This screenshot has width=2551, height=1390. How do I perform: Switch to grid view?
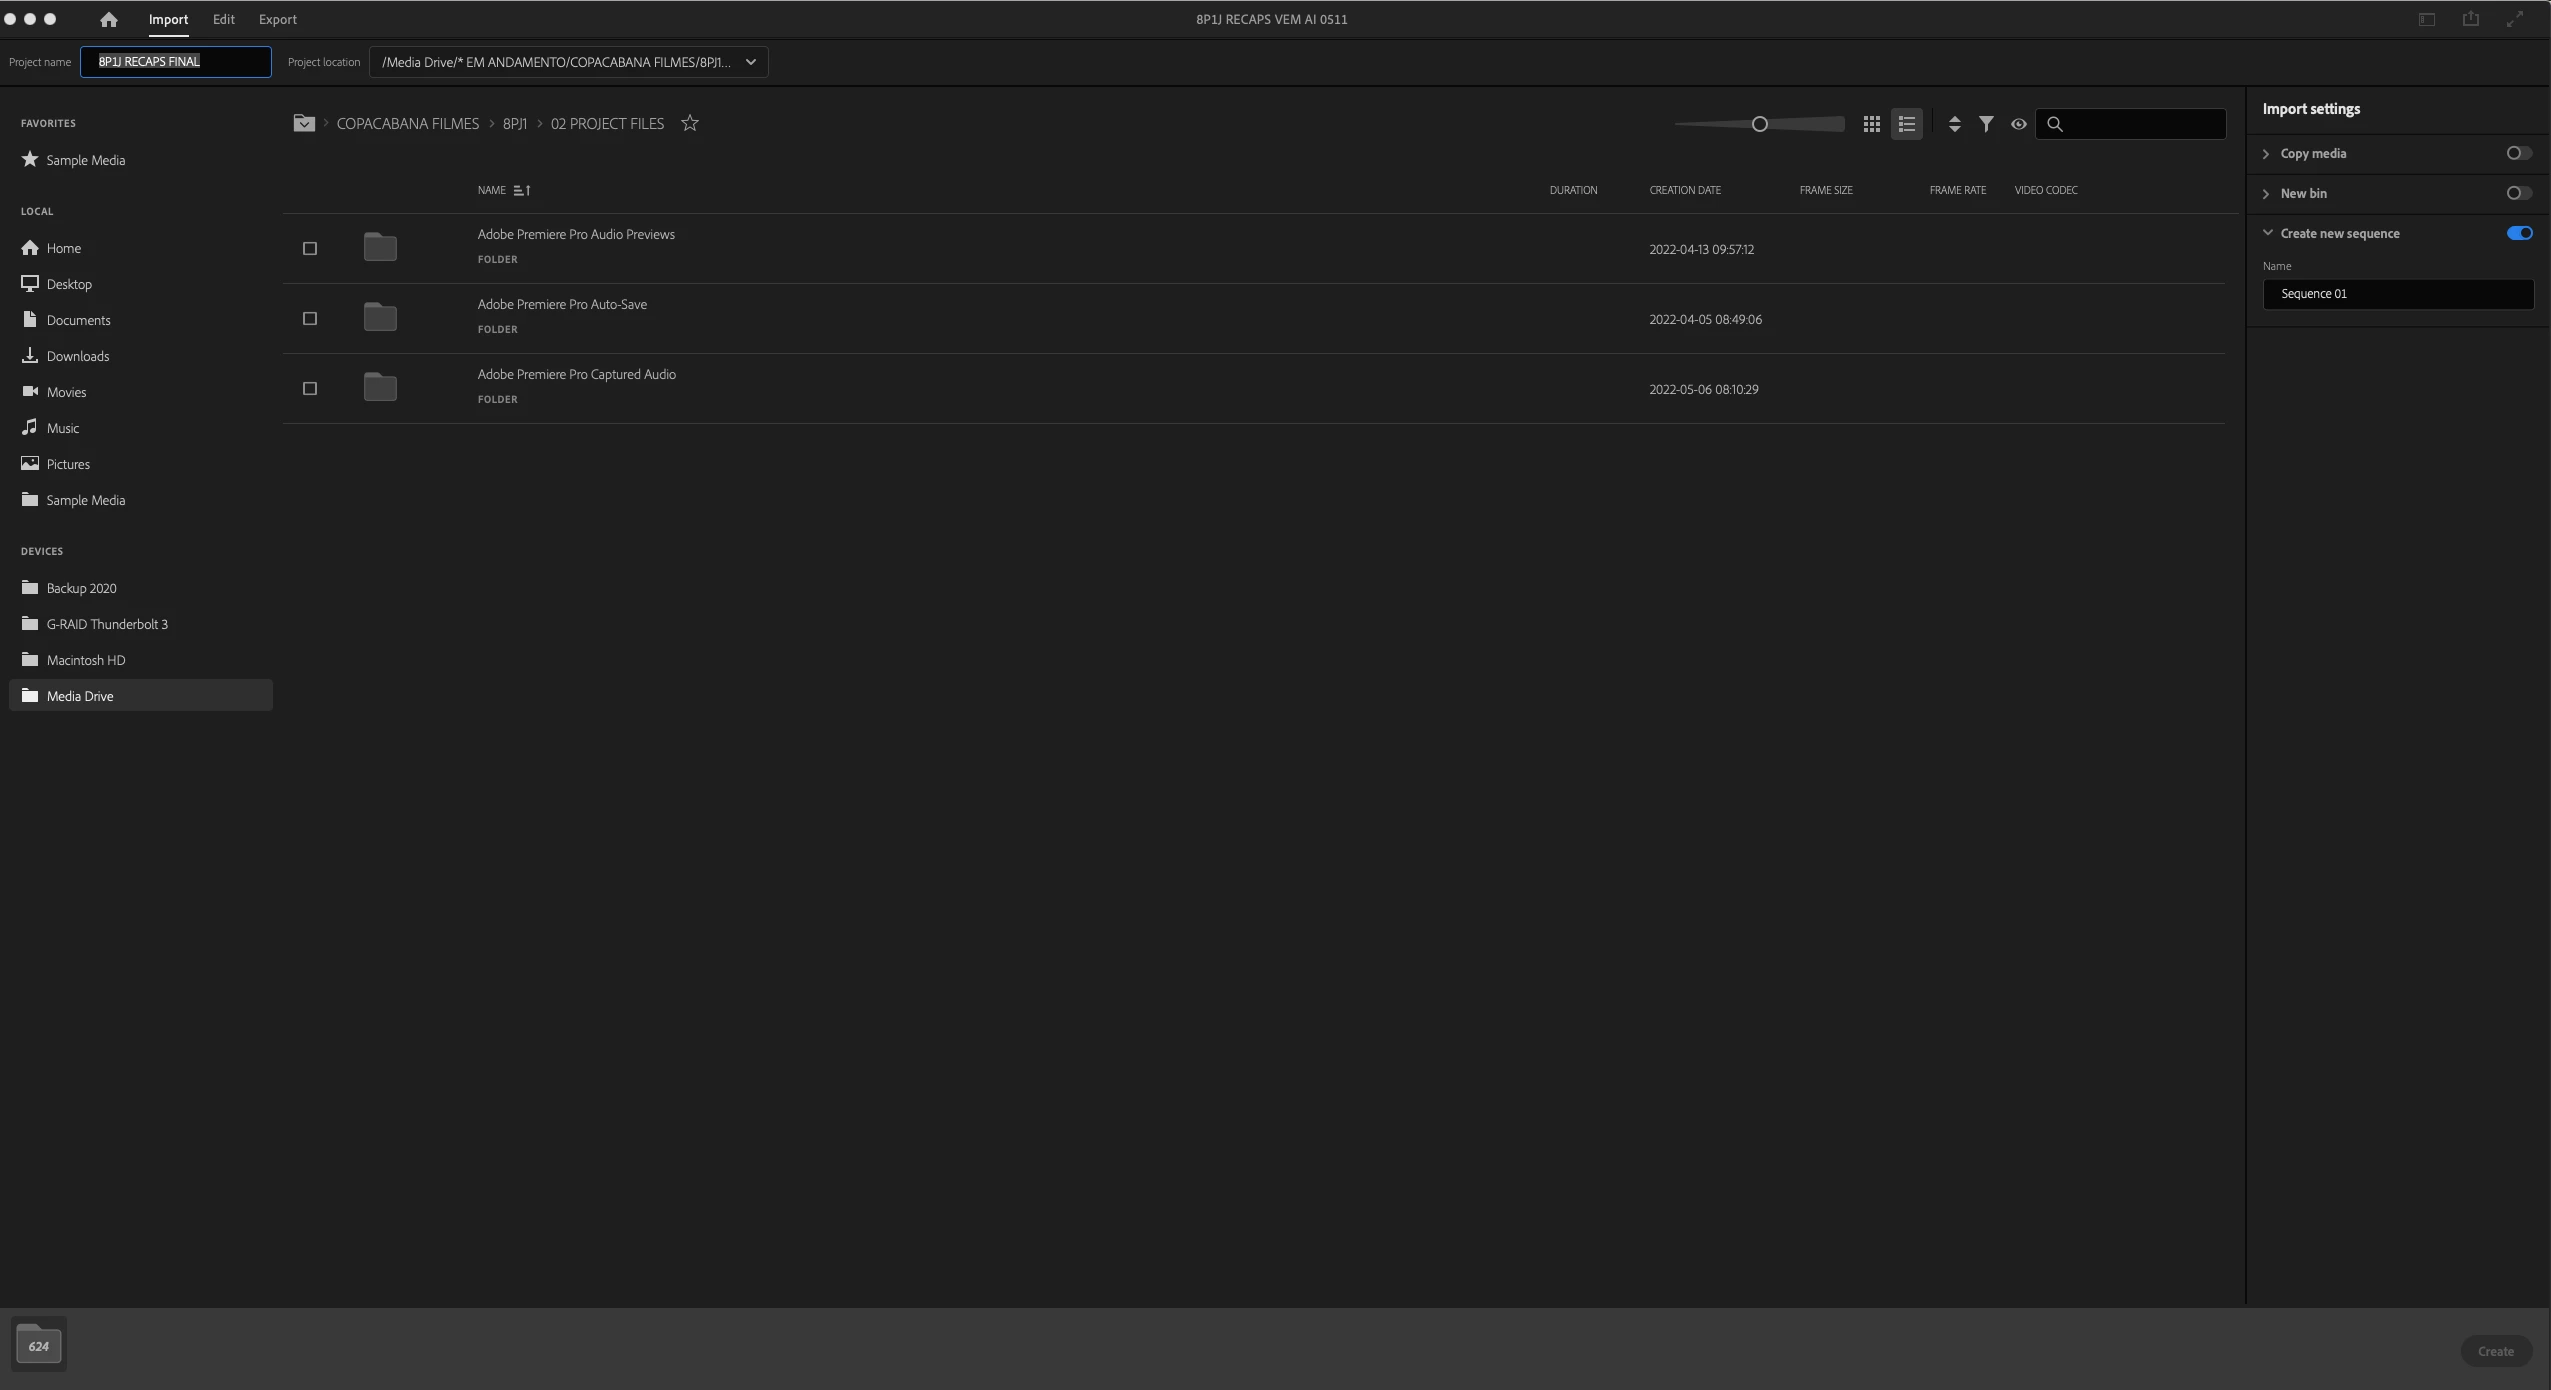(1871, 124)
